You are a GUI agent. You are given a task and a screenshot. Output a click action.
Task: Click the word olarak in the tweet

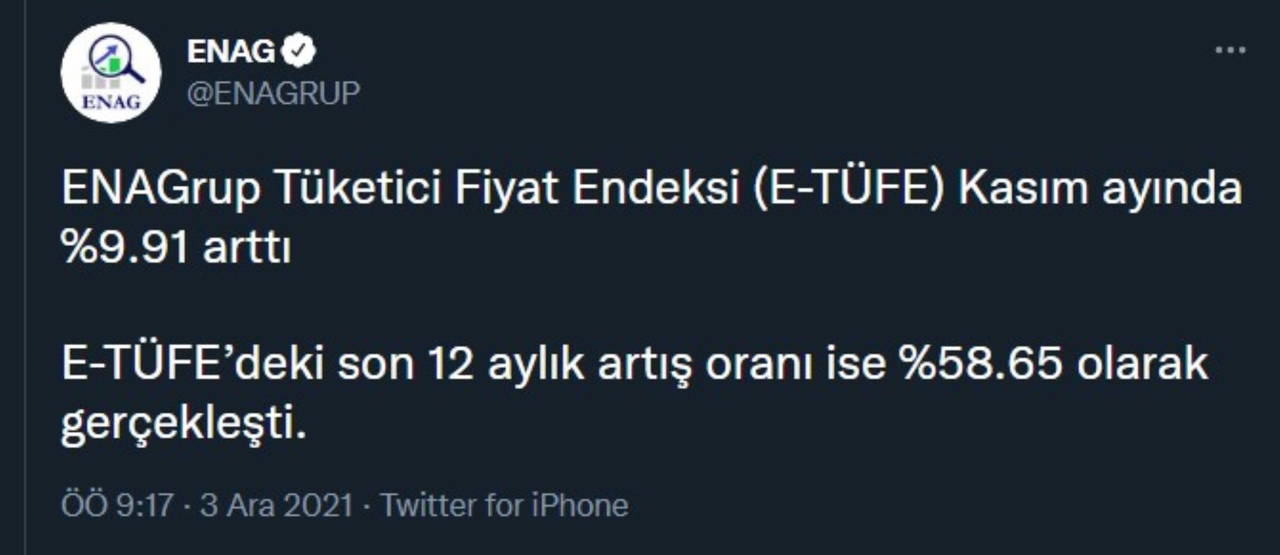(x=1142, y=366)
